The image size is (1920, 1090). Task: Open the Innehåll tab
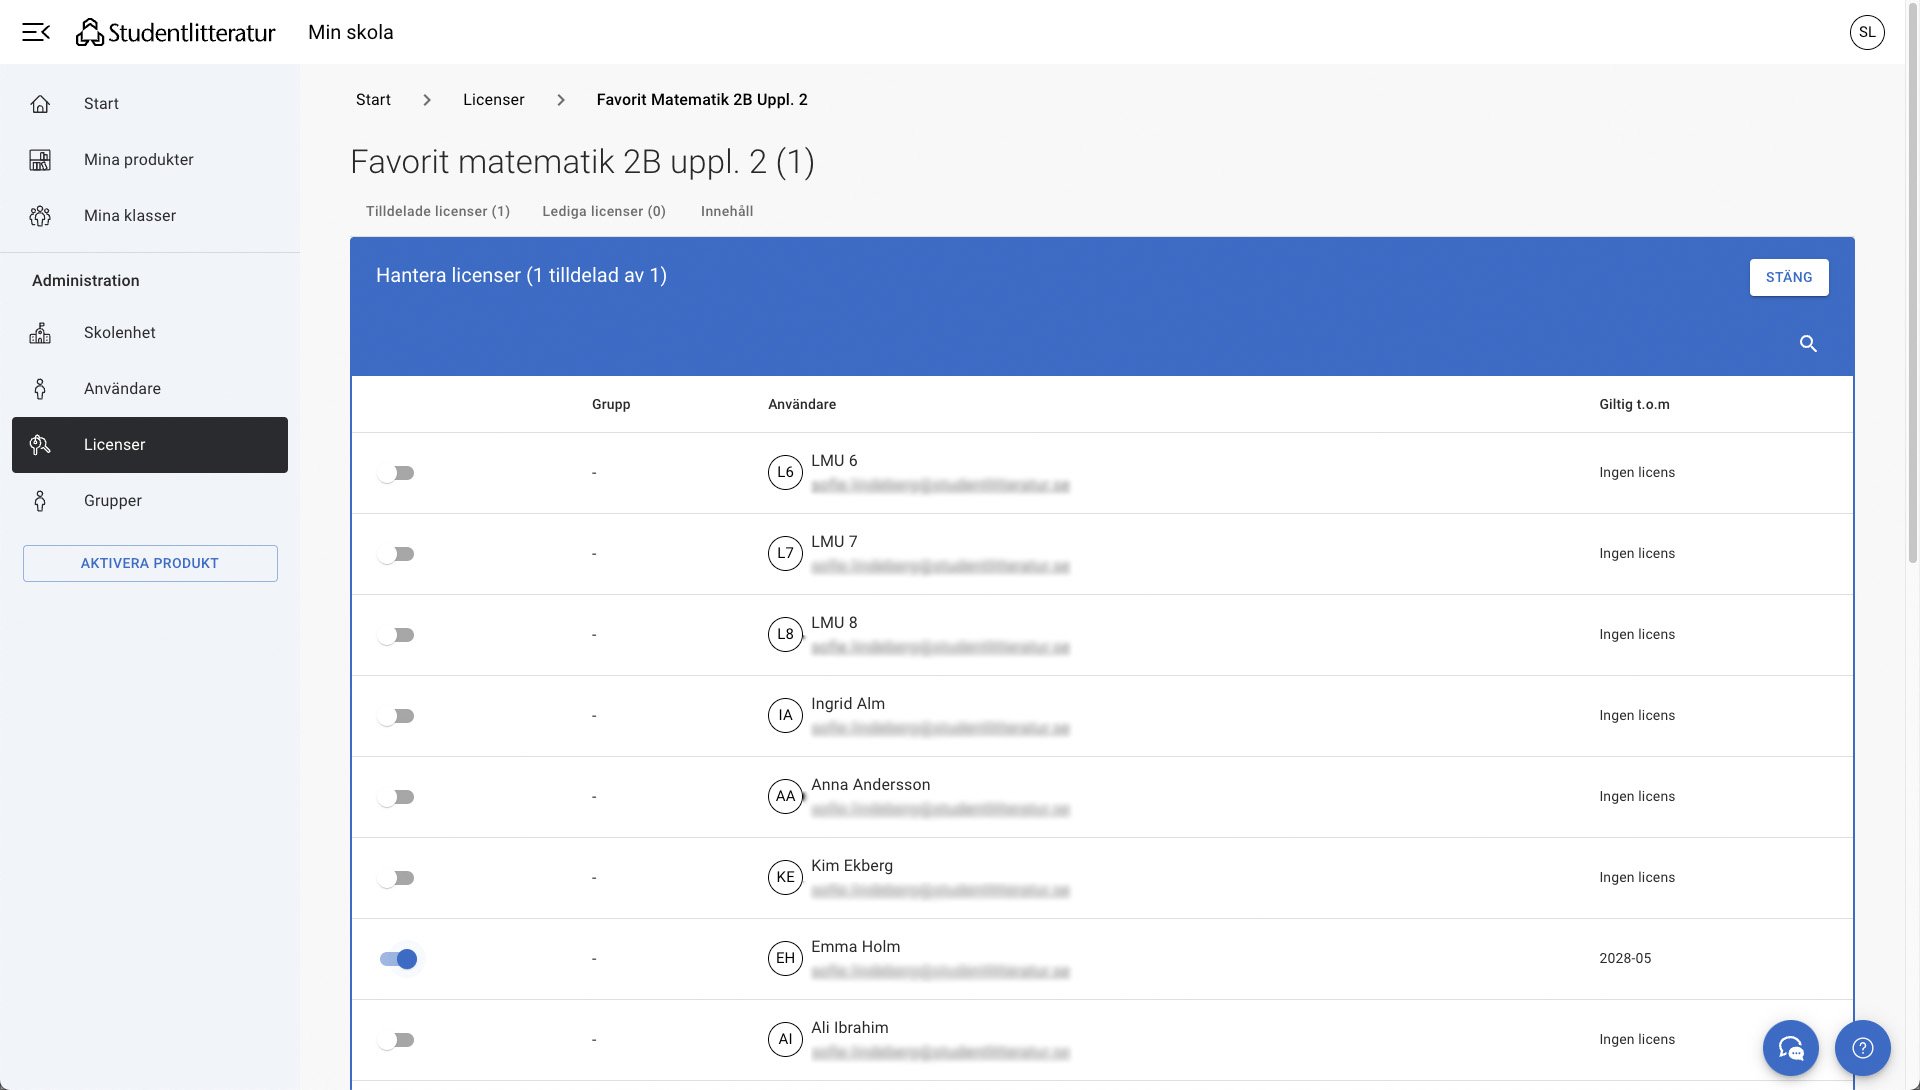pyautogui.click(x=726, y=211)
